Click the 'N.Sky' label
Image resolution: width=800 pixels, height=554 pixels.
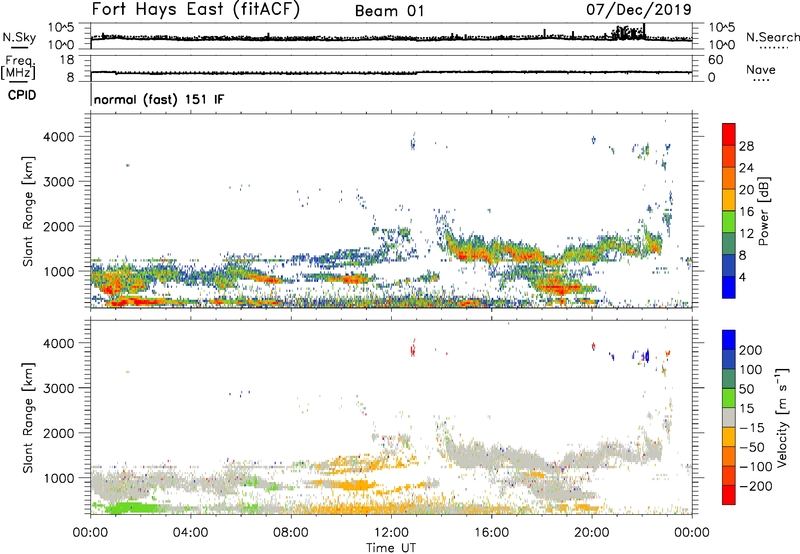click(19, 37)
